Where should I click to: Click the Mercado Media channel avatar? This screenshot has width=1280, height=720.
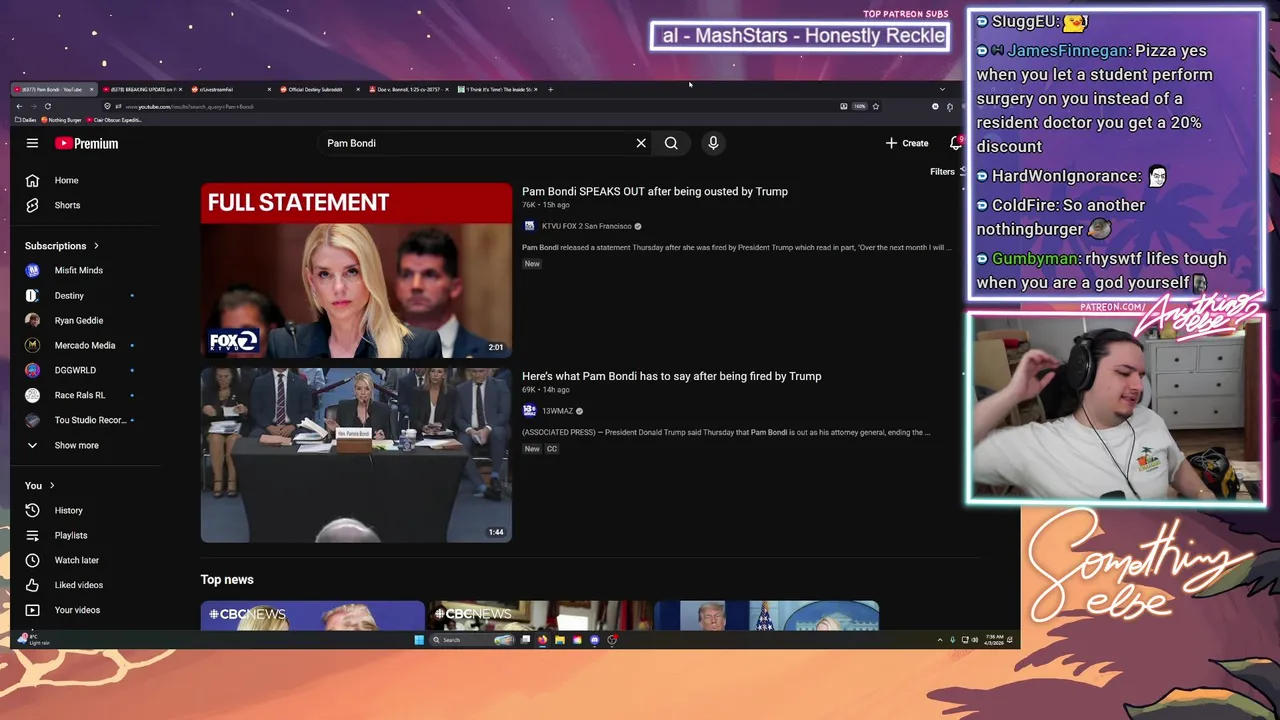tap(32, 345)
